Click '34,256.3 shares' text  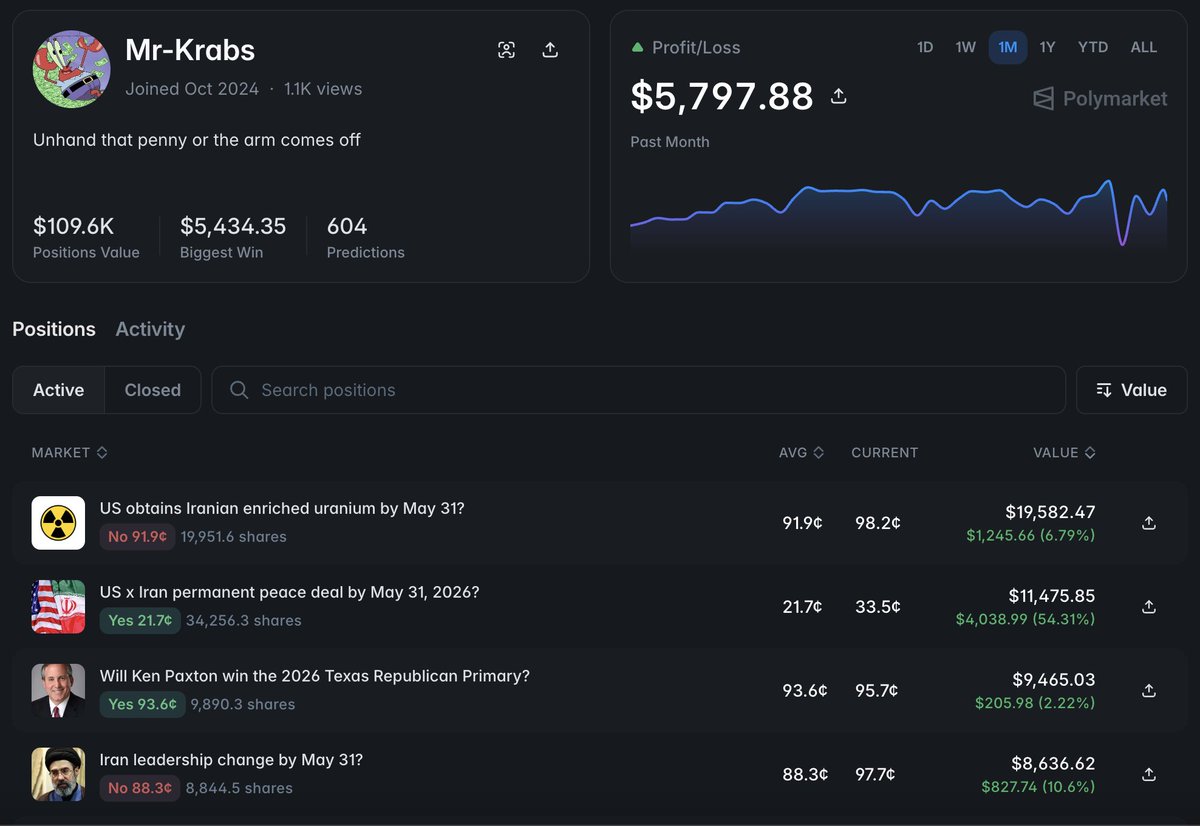click(244, 621)
